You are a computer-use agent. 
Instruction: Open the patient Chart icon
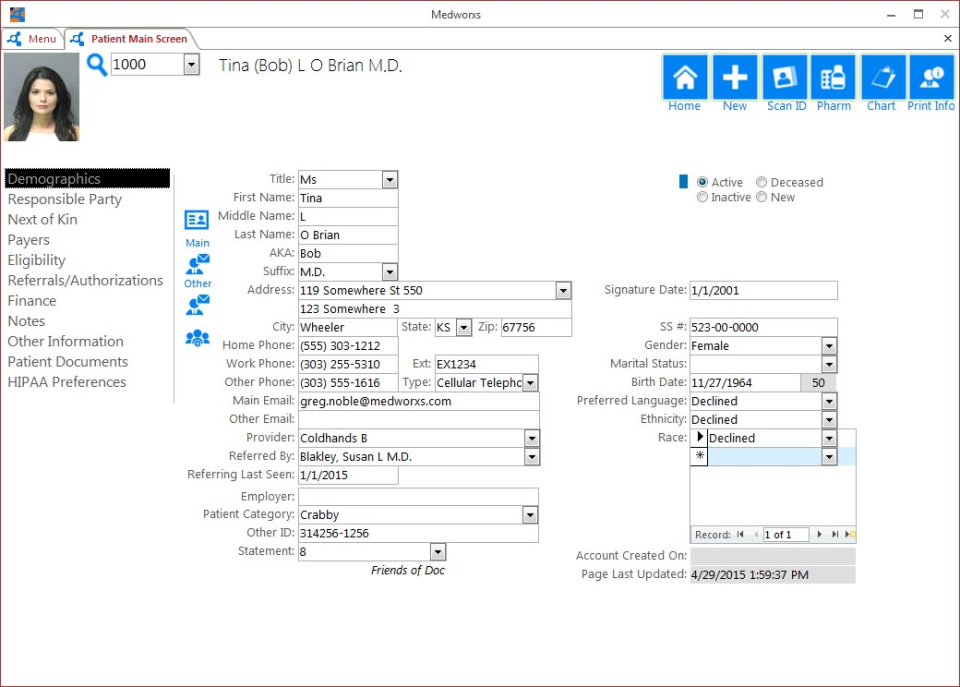[881, 80]
